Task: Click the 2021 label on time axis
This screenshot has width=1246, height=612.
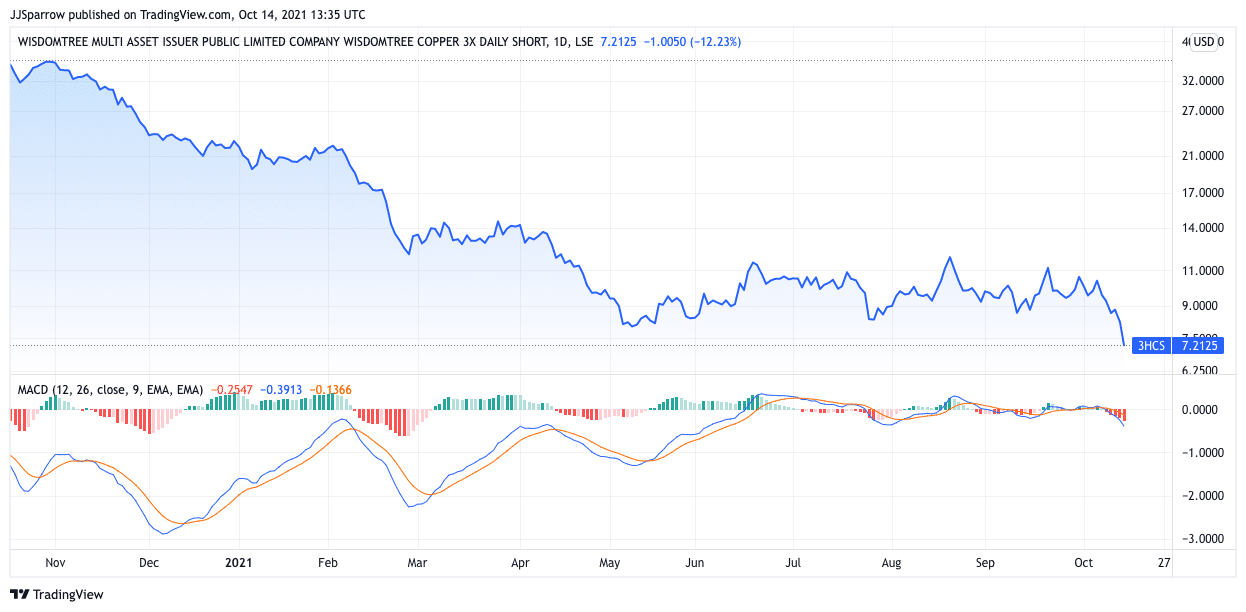Action: 239,563
